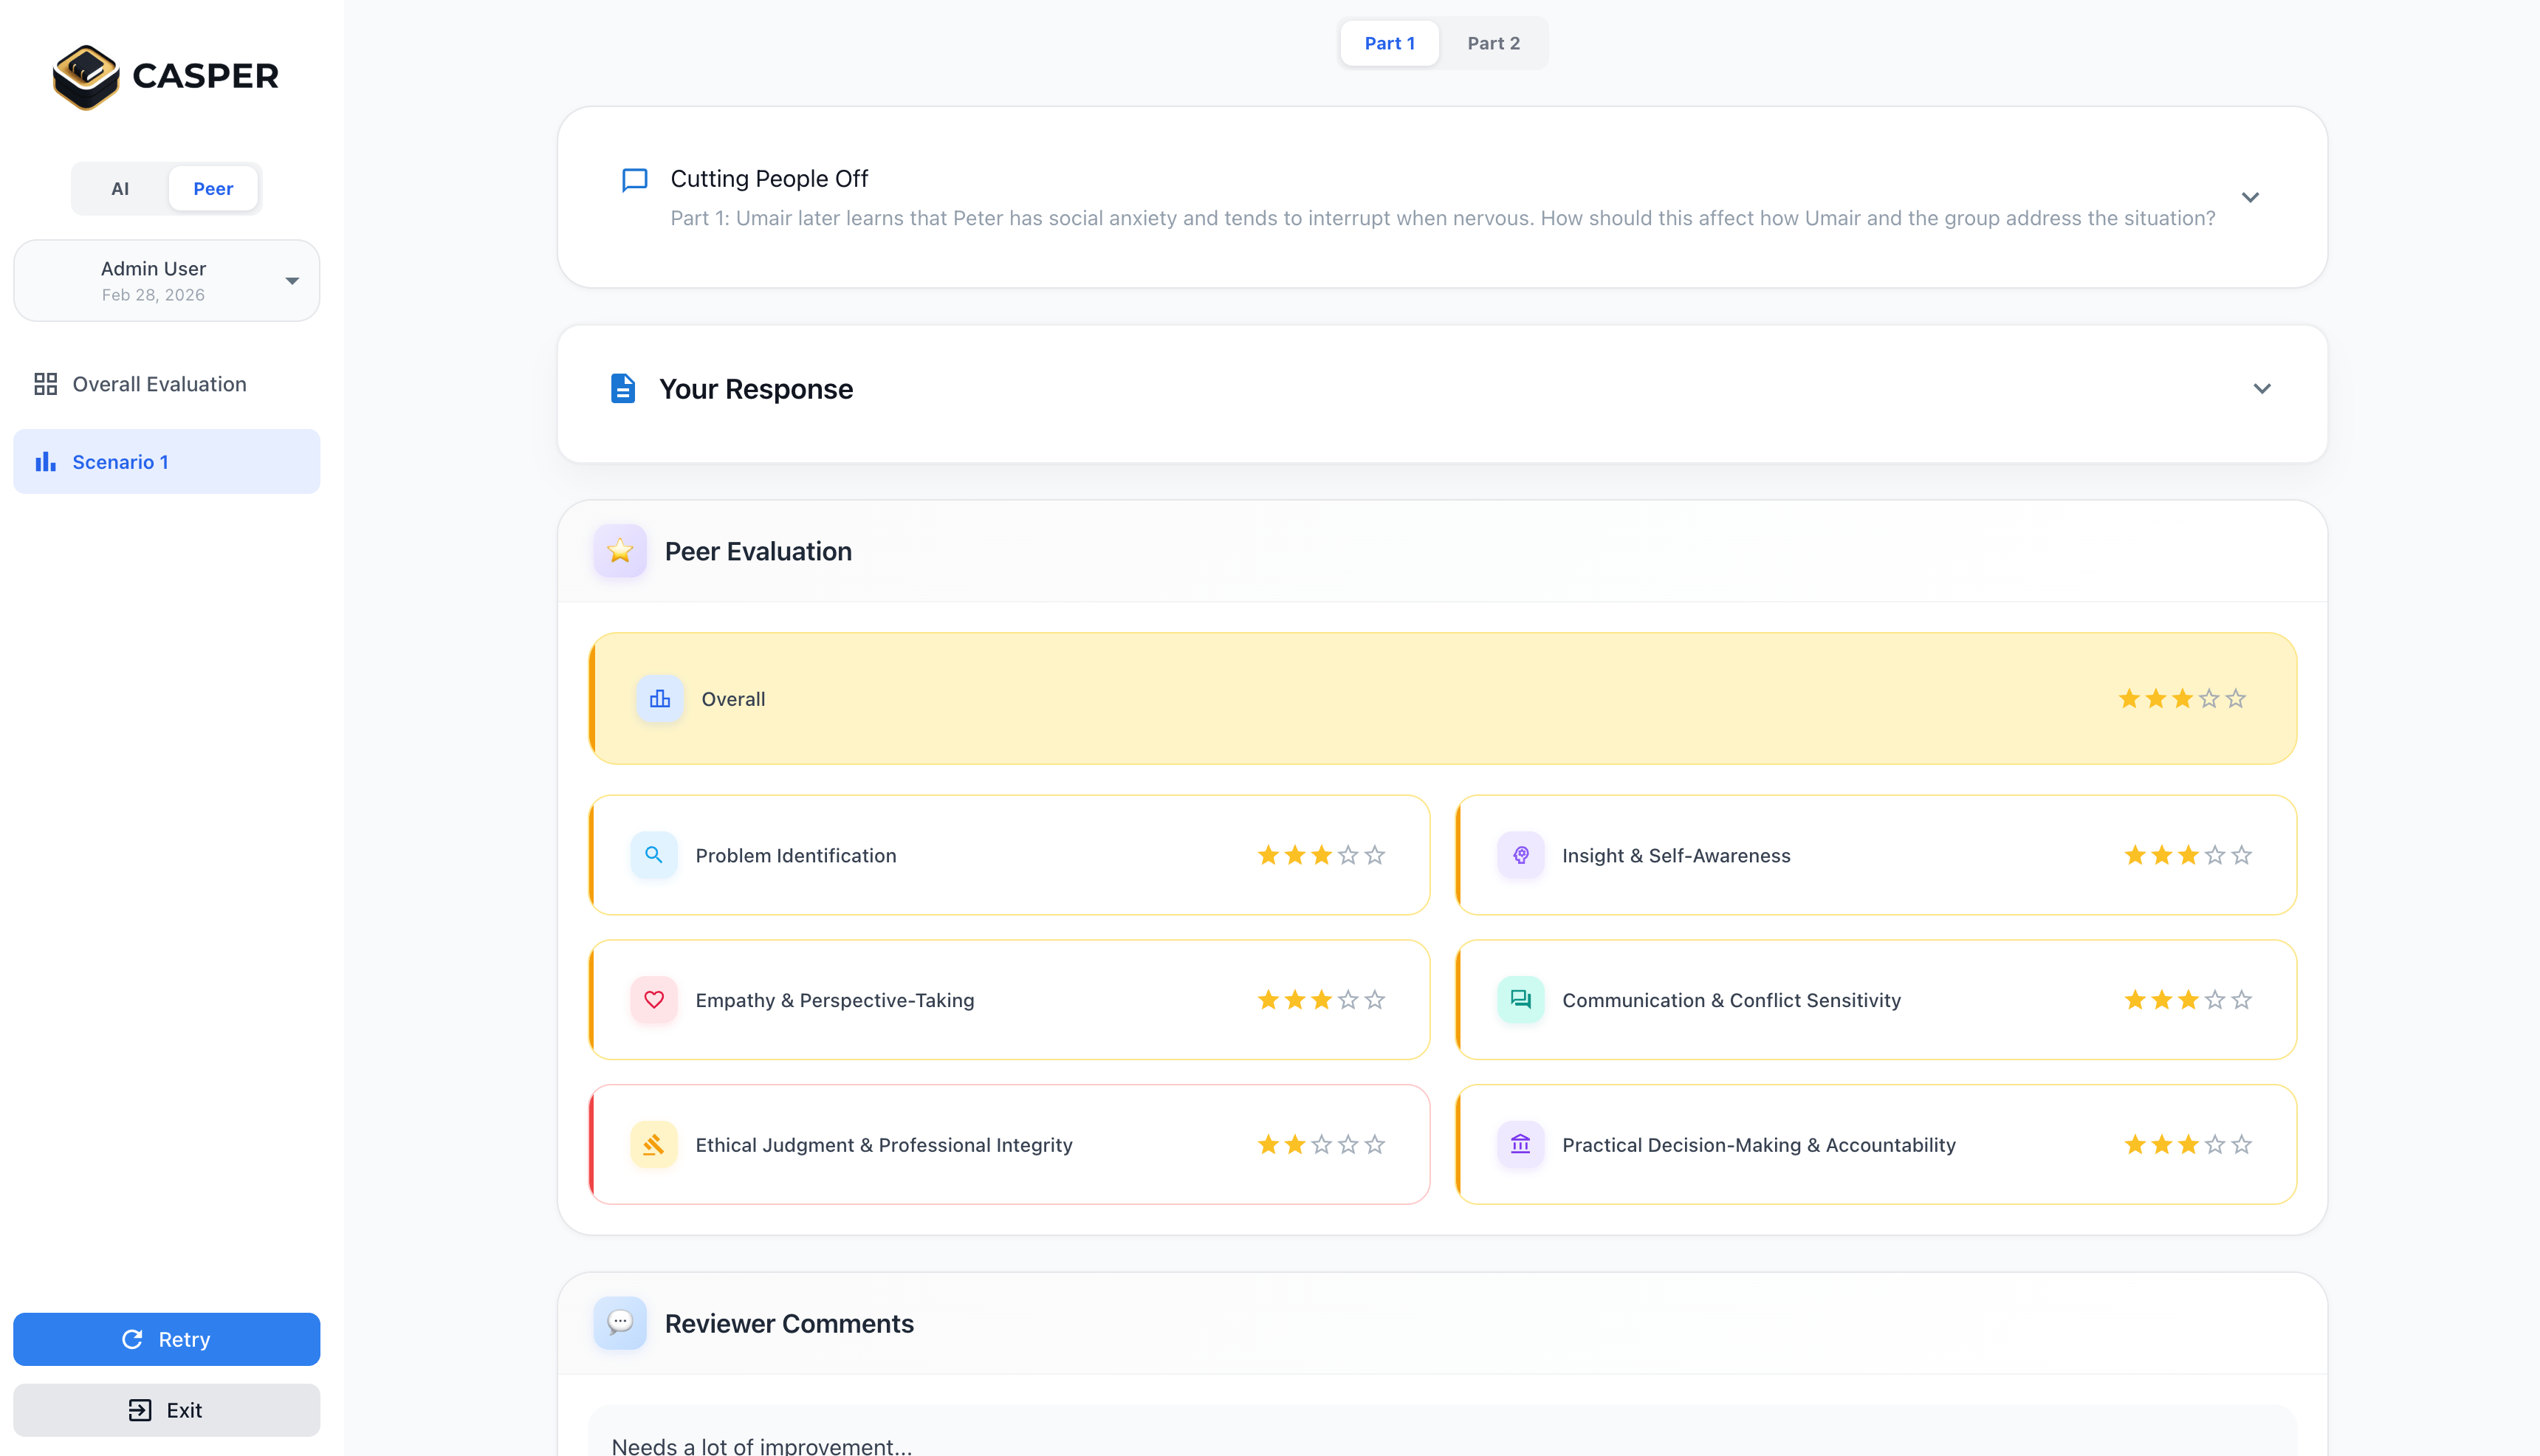Select the Part 1 tab

[1389, 43]
